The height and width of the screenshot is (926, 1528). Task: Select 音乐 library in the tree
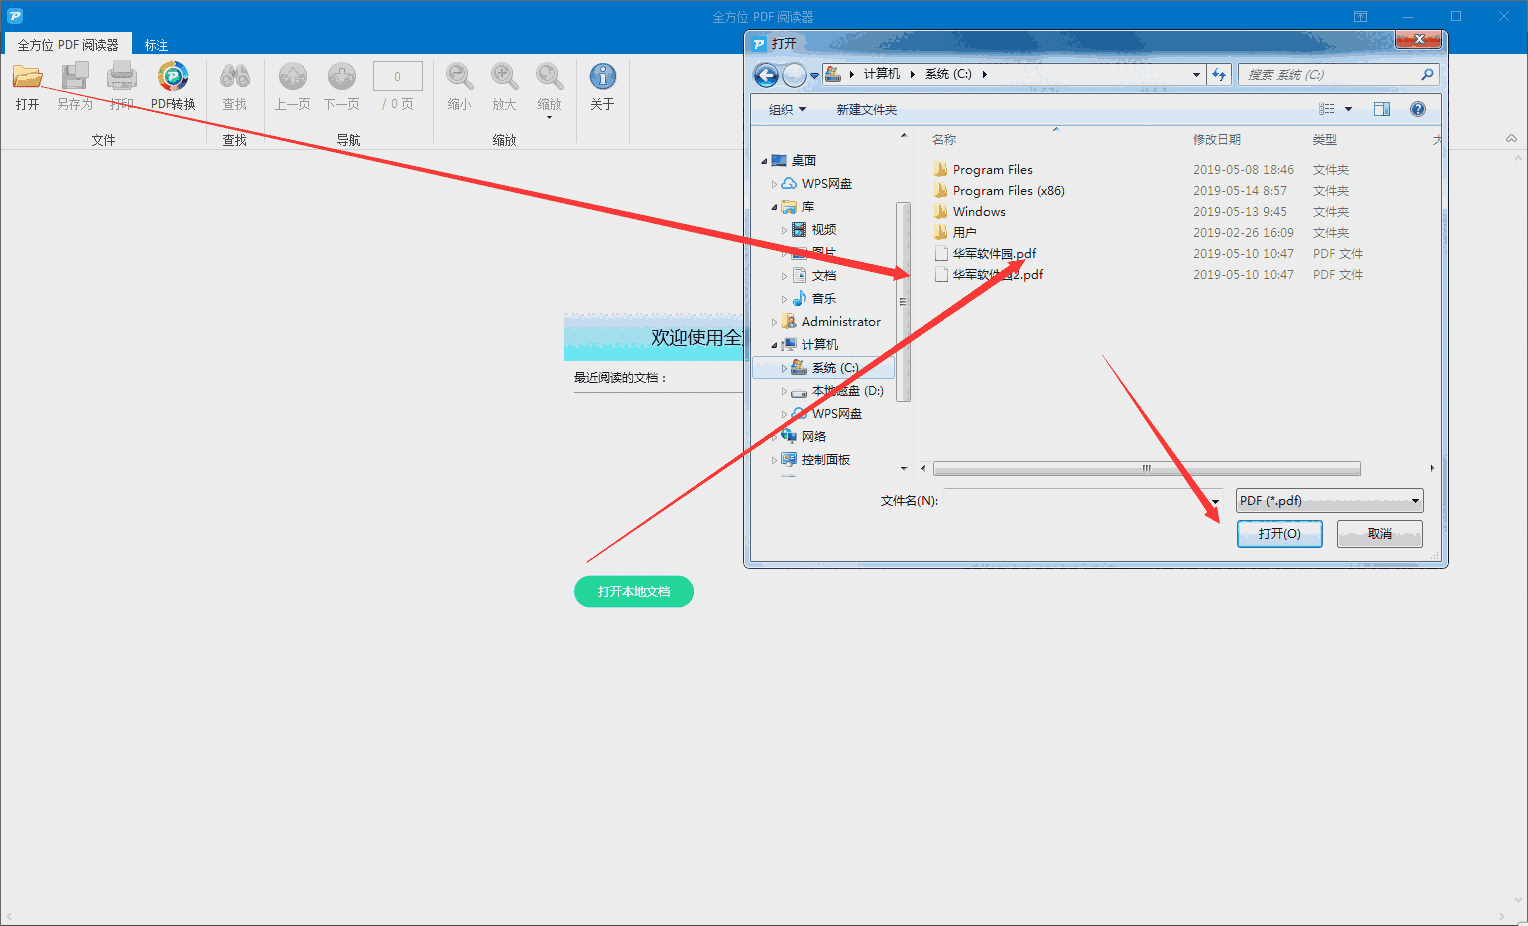824,299
